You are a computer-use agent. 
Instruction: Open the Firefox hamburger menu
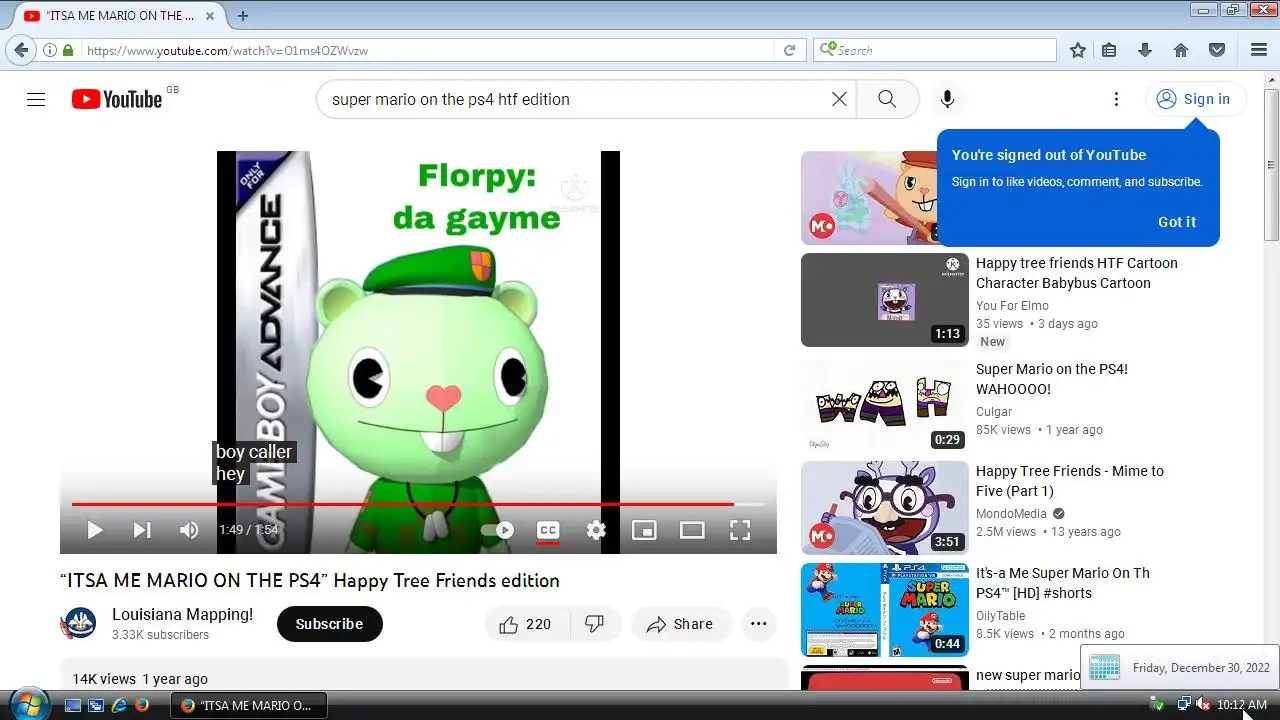coord(1259,50)
